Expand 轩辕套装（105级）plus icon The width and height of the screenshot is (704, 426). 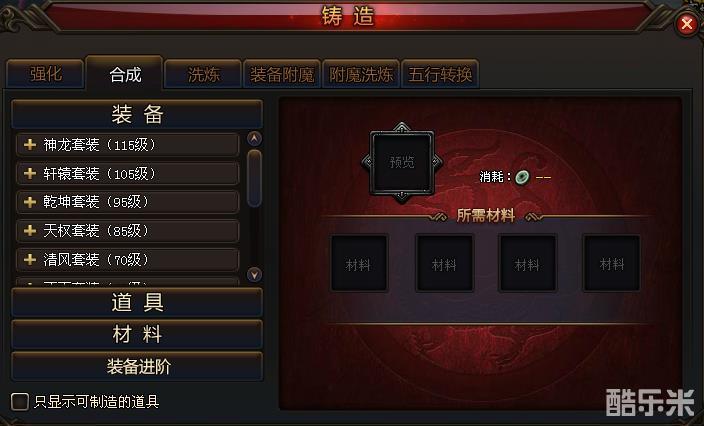[x=30, y=173]
